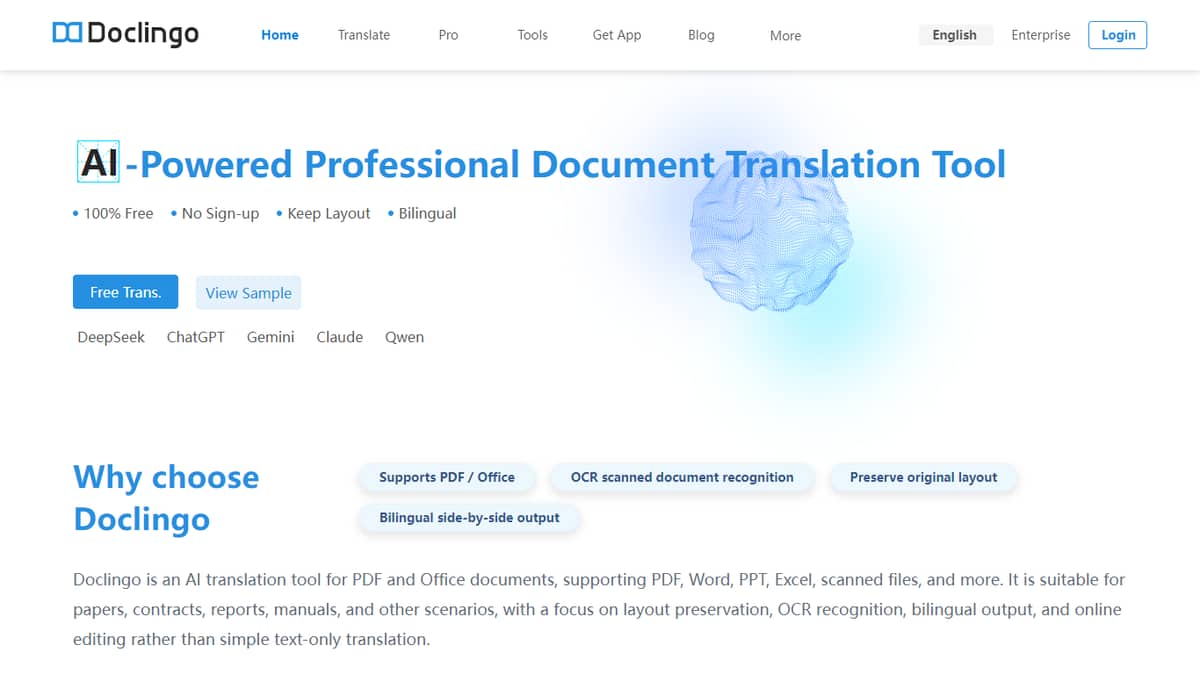Viewport: 1200px width, 674px height.
Task: Go to the Get App page
Action: pyautogui.click(x=617, y=35)
